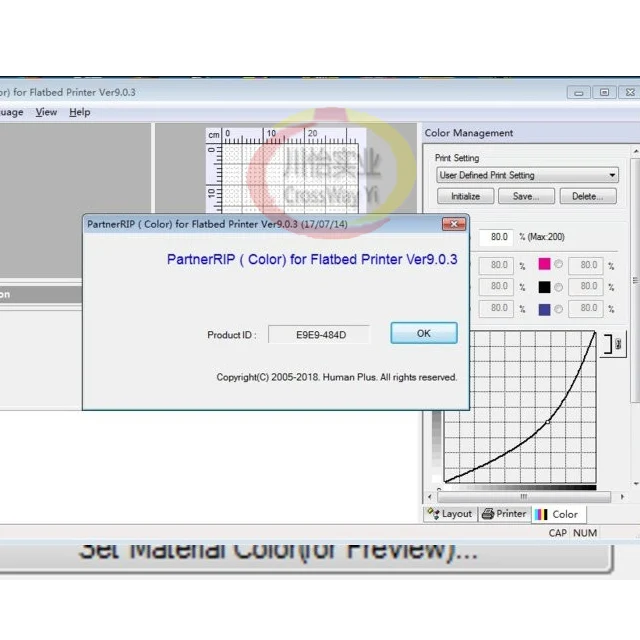Click the Copyright(C) 2005-2018 Human Plus text
640x640 pixels.
click(337, 377)
